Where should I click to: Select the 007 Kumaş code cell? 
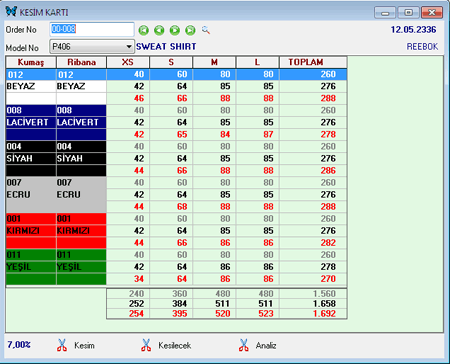(x=31, y=183)
